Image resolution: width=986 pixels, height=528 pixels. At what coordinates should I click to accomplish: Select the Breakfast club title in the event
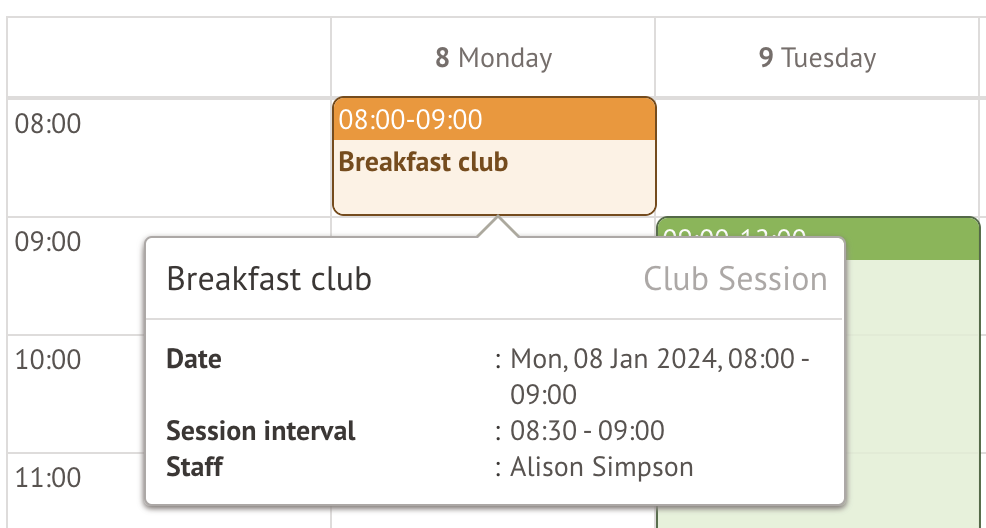423,162
